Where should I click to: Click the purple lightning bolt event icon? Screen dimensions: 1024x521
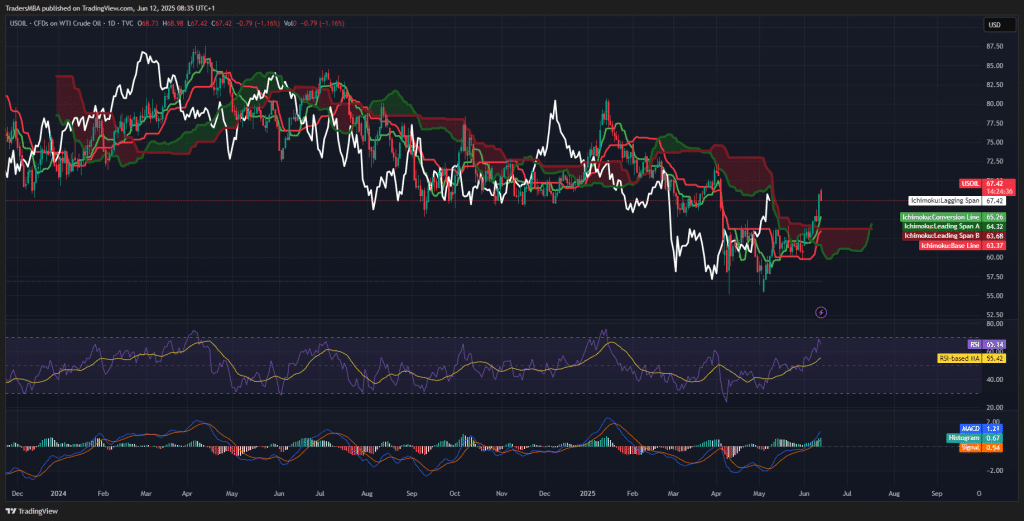point(821,312)
